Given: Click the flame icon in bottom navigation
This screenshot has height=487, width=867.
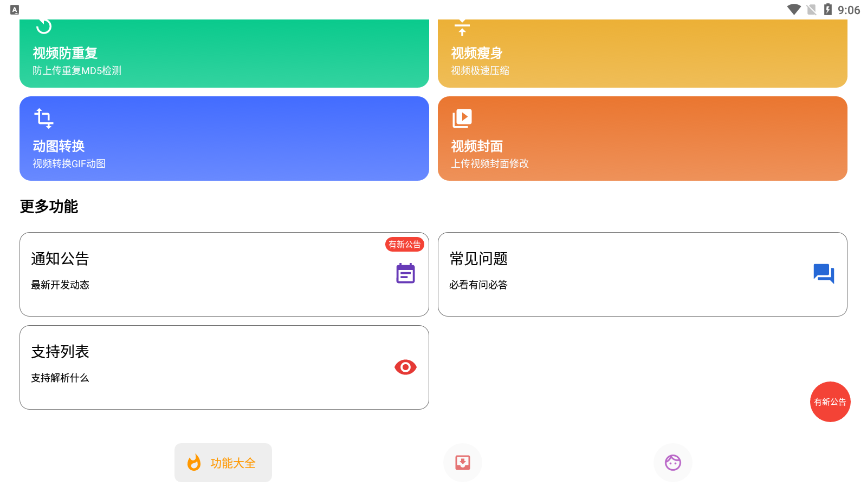Looking at the screenshot, I should 194,463.
